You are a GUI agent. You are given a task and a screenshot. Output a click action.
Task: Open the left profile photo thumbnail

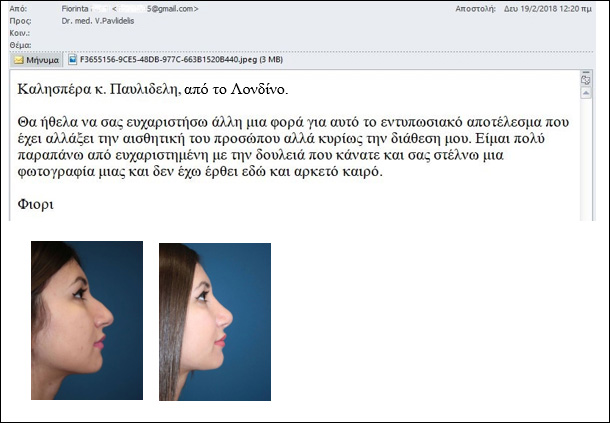[x=87, y=320]
